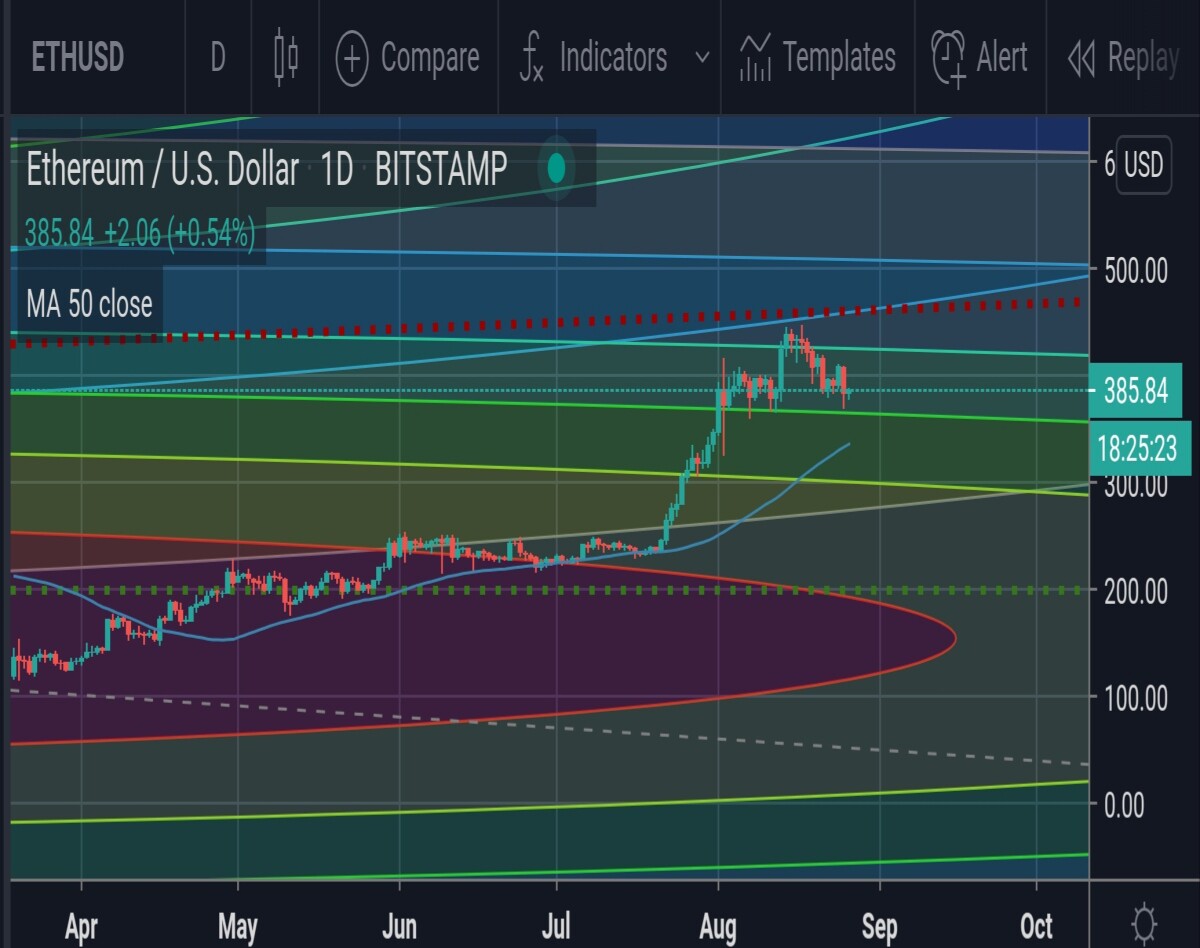The height and width of the screenshot is (948, 1200).
Task: Click the Replay rewind arrows icon
Action: click(1081, 58)
